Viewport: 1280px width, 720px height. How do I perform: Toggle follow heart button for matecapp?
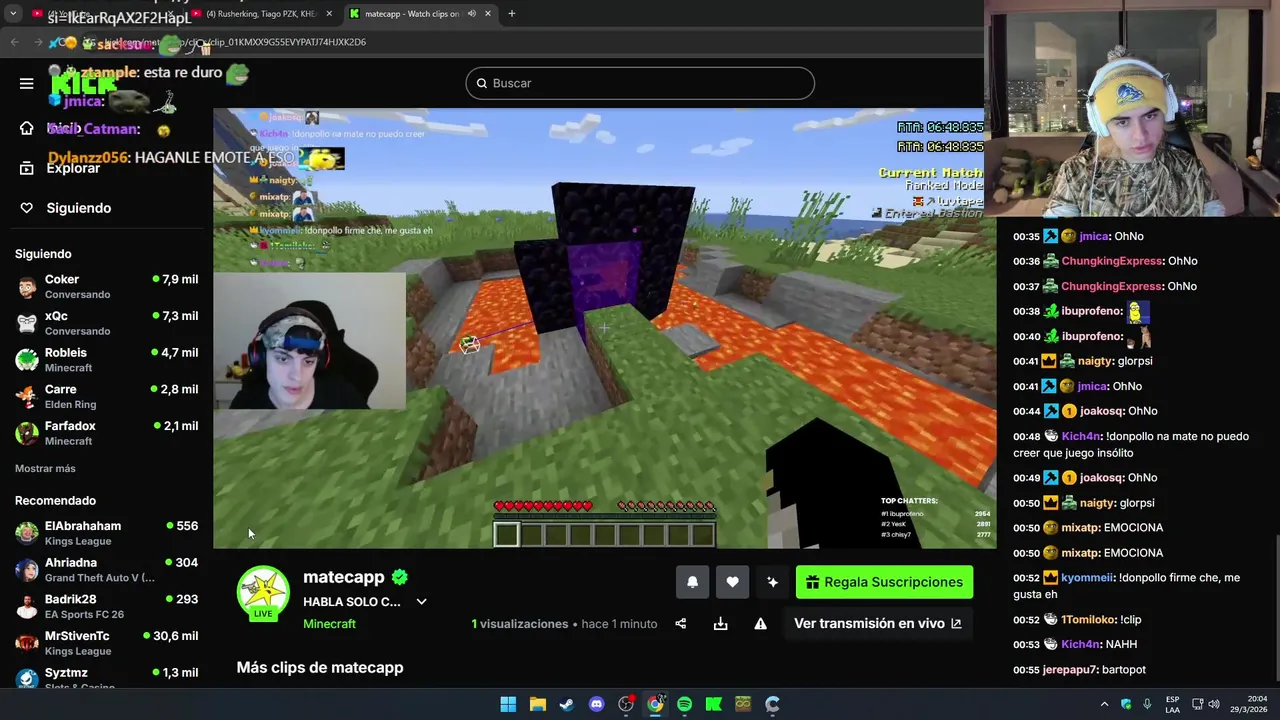click(x=732, y=582)
